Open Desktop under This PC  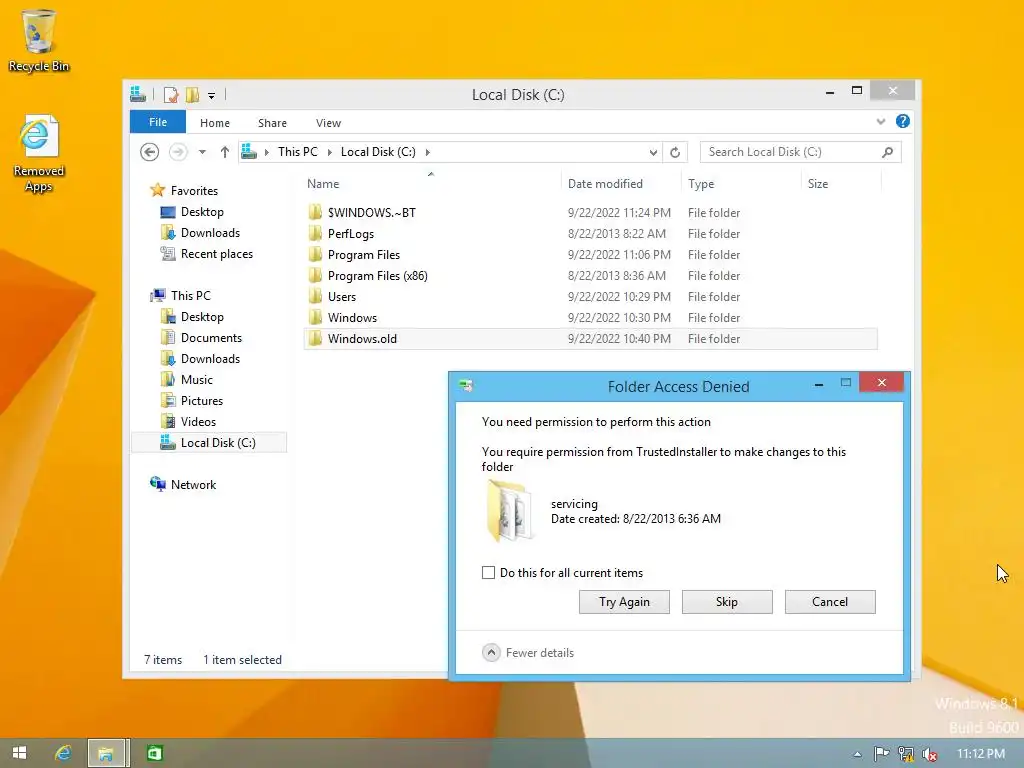tap(202, 317)
